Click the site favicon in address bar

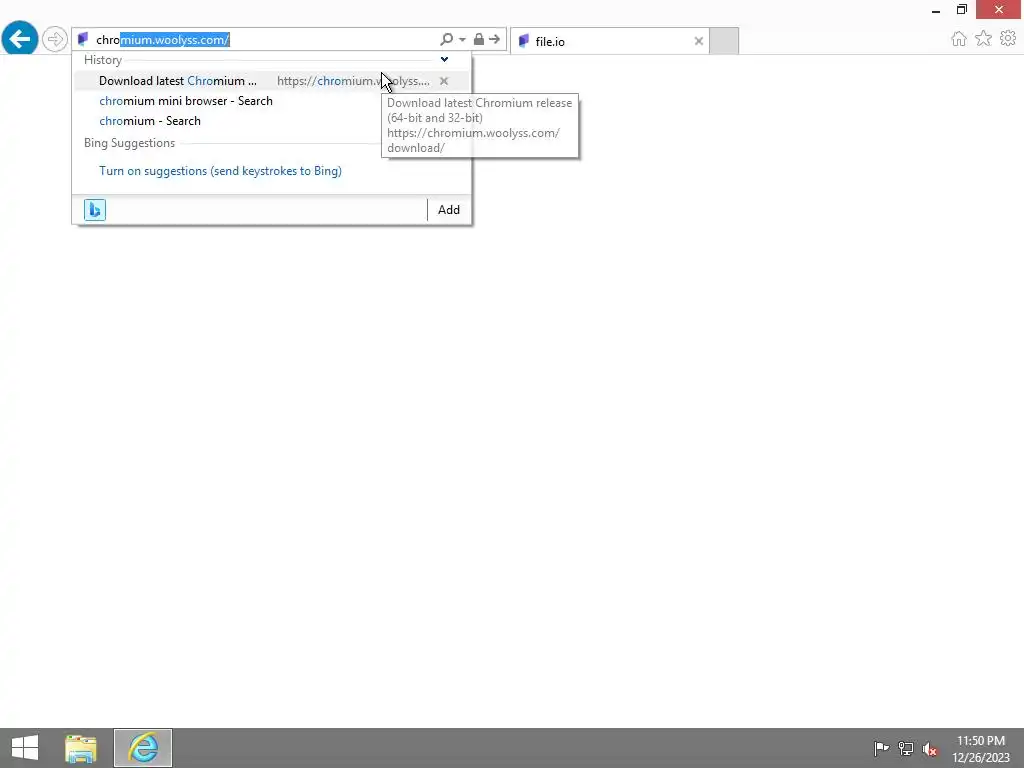pos(83,39)
